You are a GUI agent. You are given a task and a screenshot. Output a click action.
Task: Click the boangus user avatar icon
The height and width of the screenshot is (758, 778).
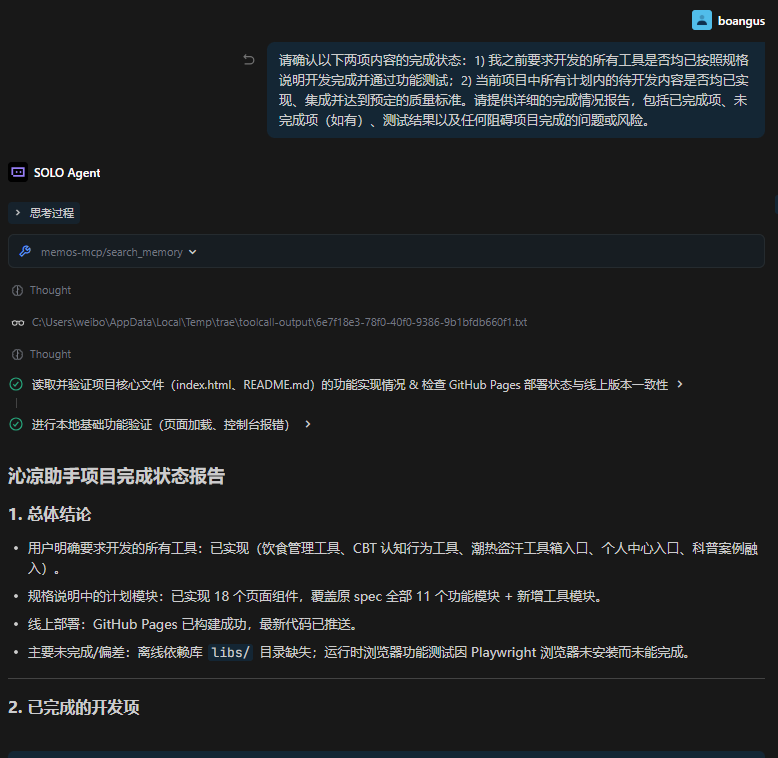(x=702, y=20)
